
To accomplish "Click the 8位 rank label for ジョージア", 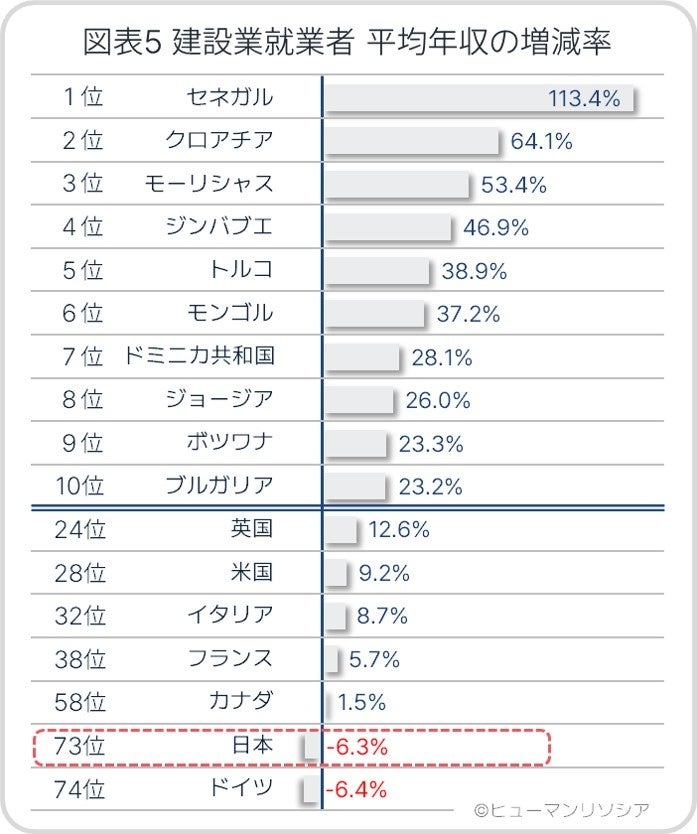I will coord(82,400).
